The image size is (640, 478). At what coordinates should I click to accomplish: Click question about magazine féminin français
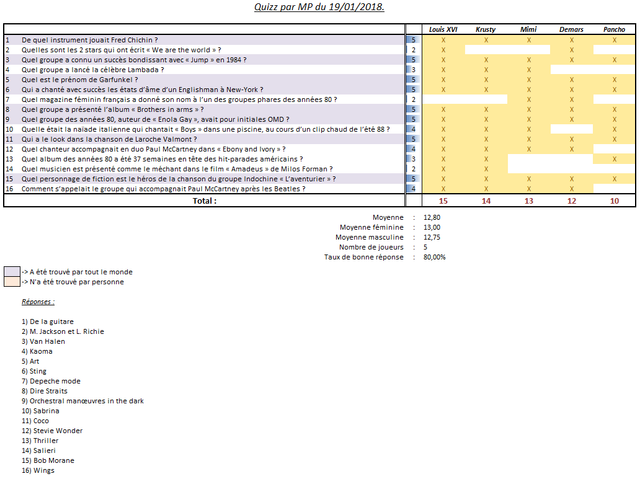coord(179,99)
